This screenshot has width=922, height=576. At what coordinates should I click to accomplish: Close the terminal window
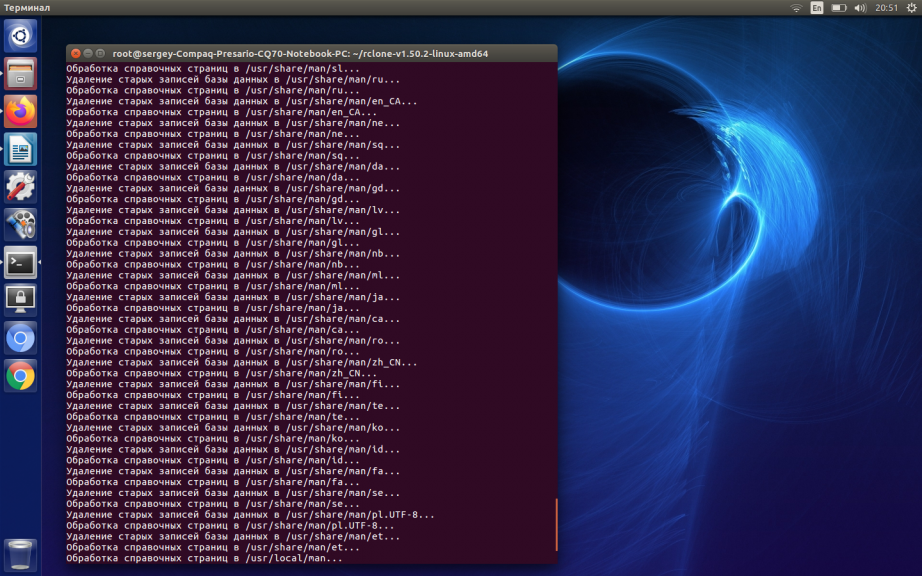[x=74, y=53]
